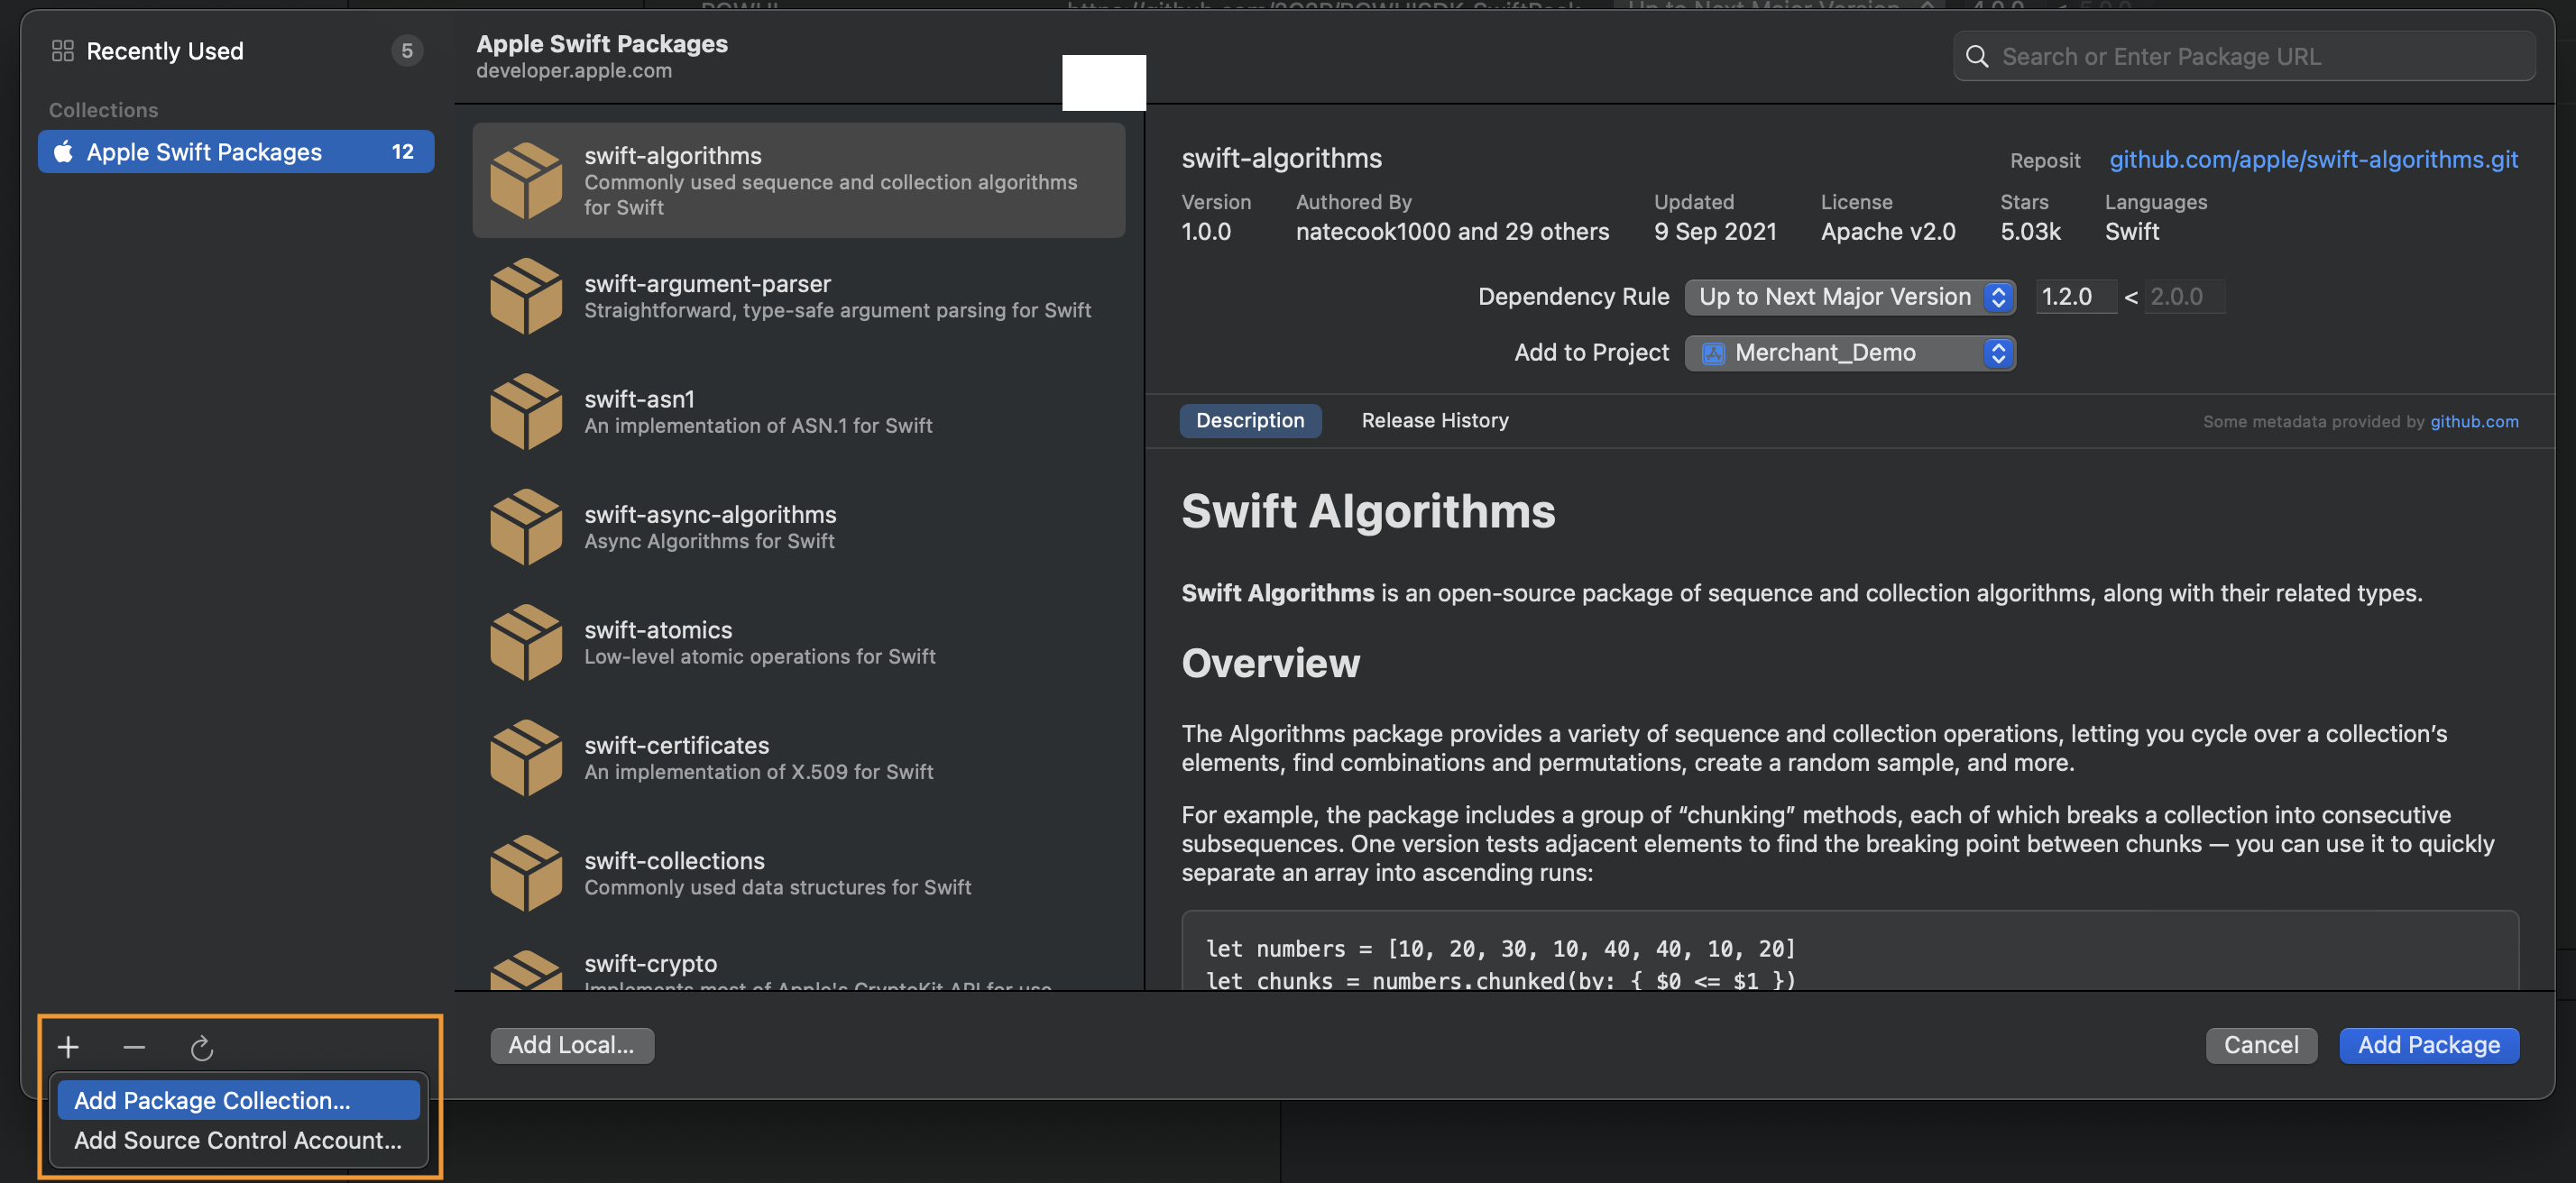
Task: Click the '5.03k' stars value
Action: (x=2030, y=232)
